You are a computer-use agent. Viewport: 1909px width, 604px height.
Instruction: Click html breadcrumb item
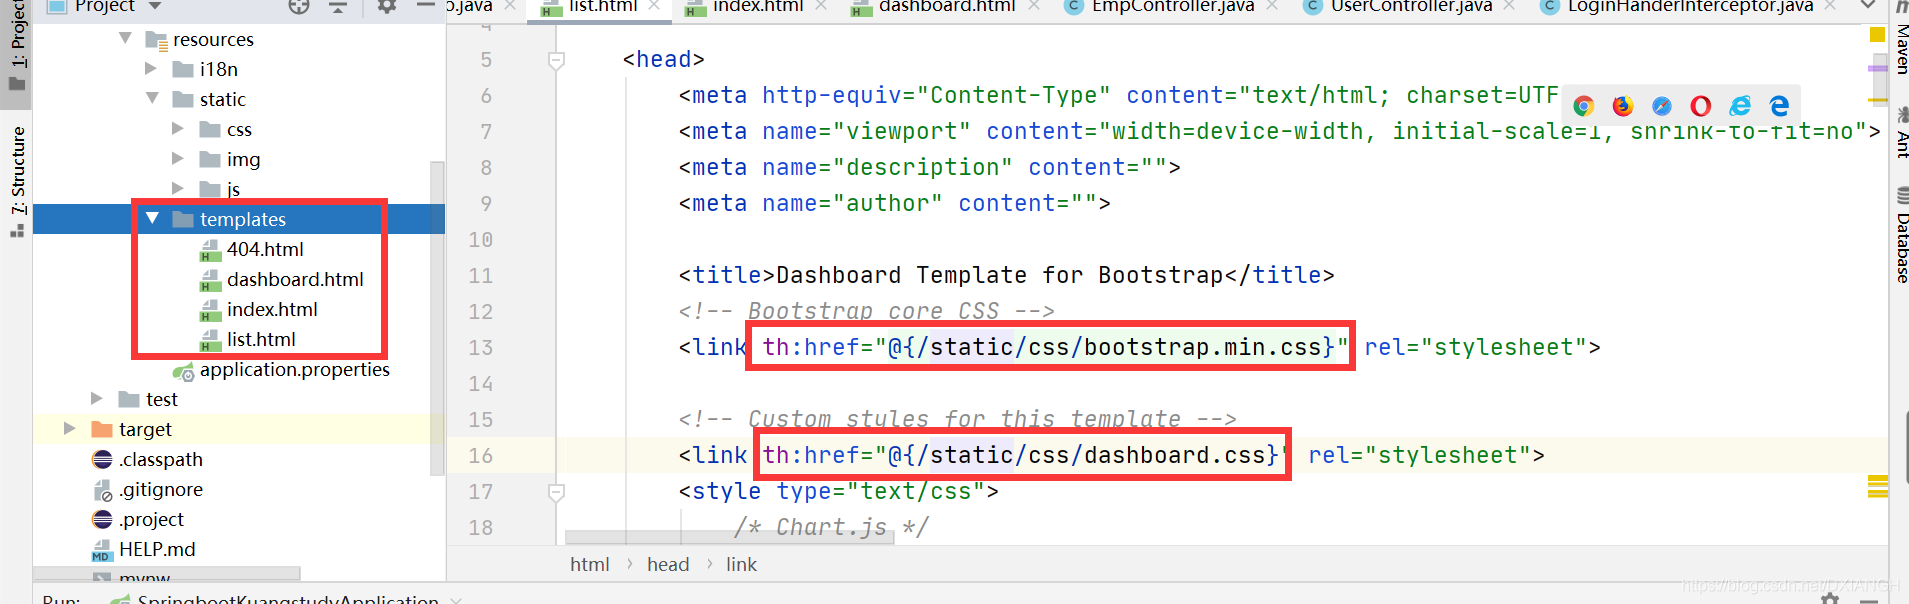click(x=590, y=564)
